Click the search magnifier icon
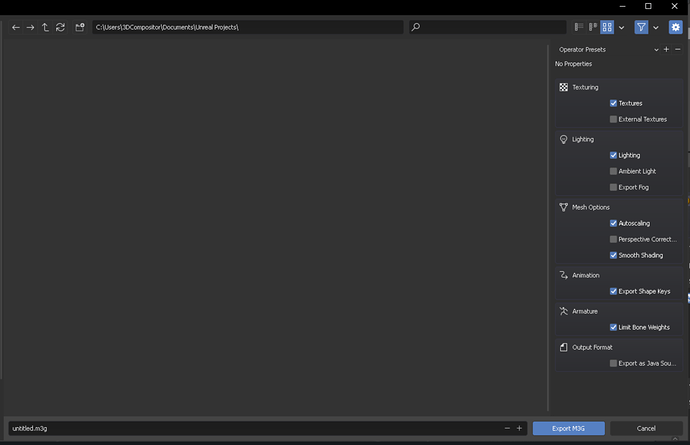 tap(415, 27)
